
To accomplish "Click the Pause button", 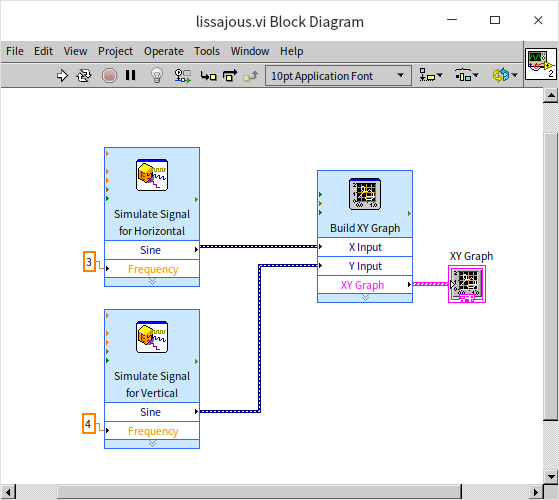I will (130, 75).
